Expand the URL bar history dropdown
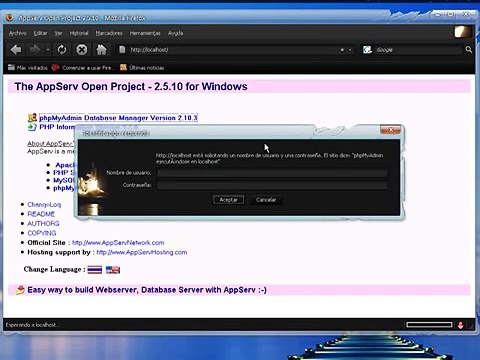 pos(350,50)
